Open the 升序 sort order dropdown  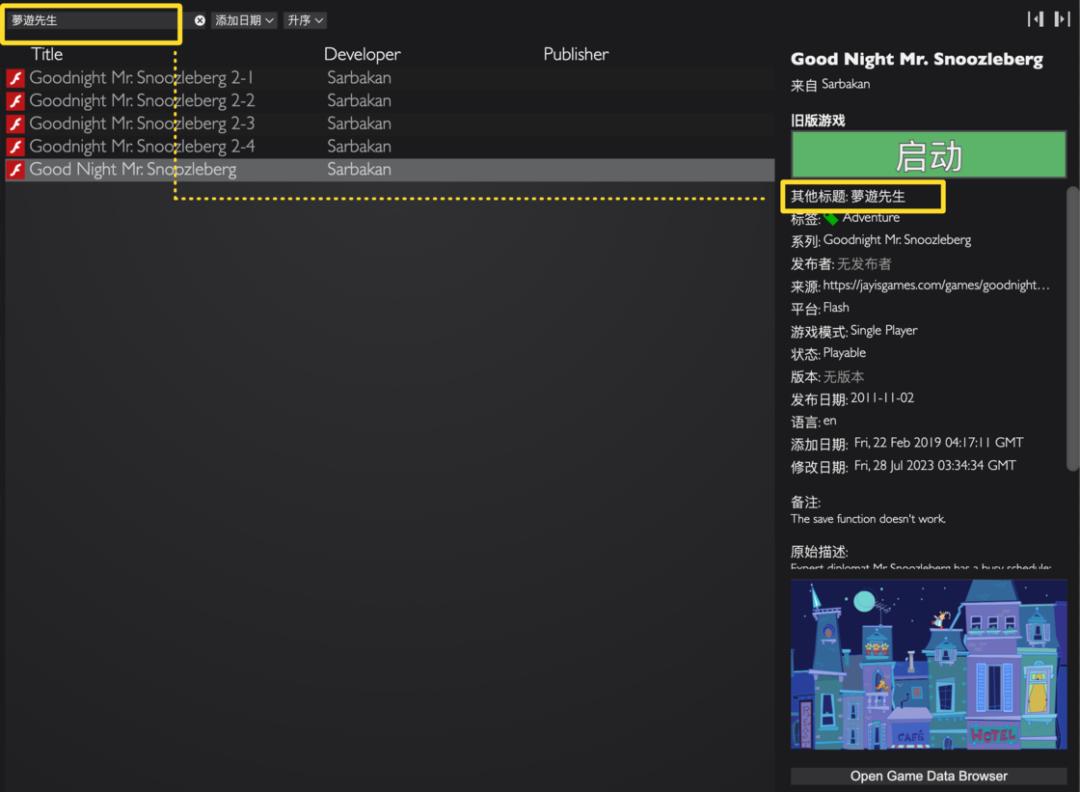click(x=305, y=21)
